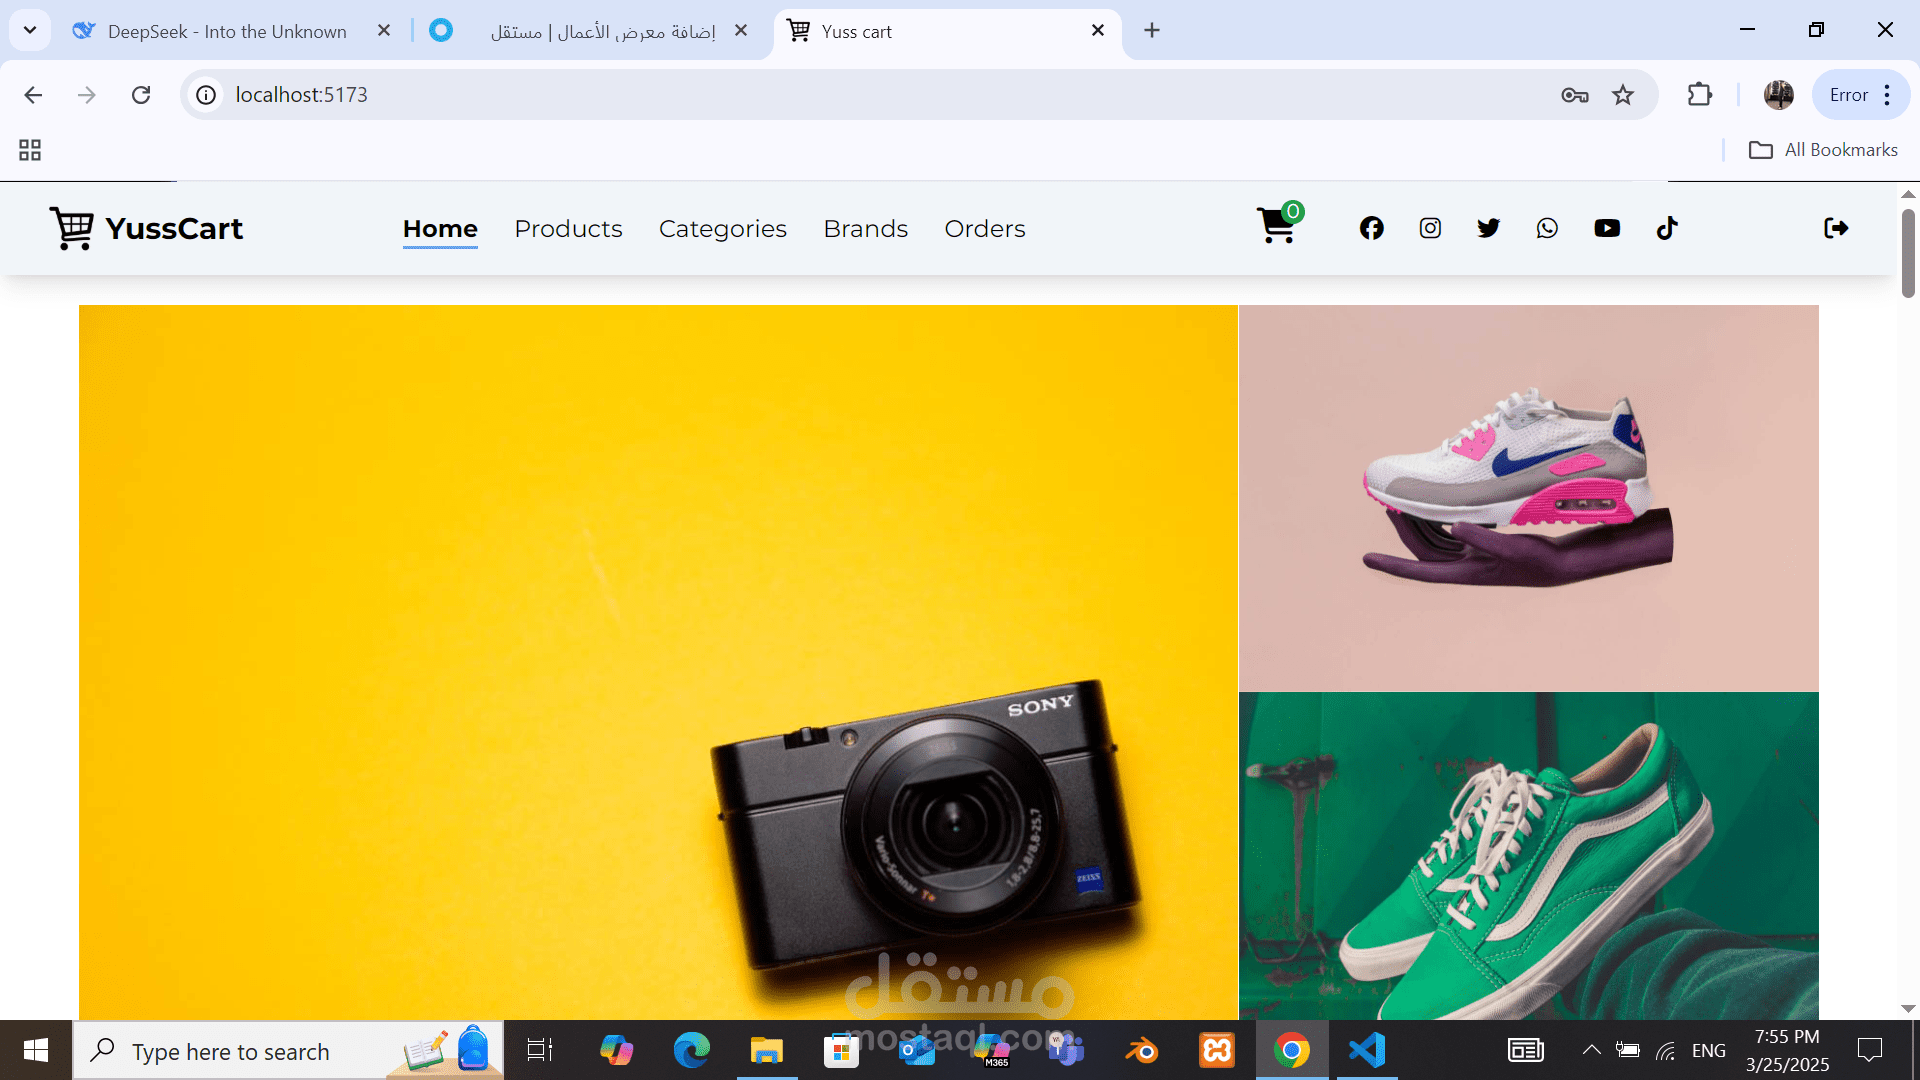The height and width of the screenshot is (1080, 1920).
Task: Click the taskbar search box
Action: pos(288,1050)
